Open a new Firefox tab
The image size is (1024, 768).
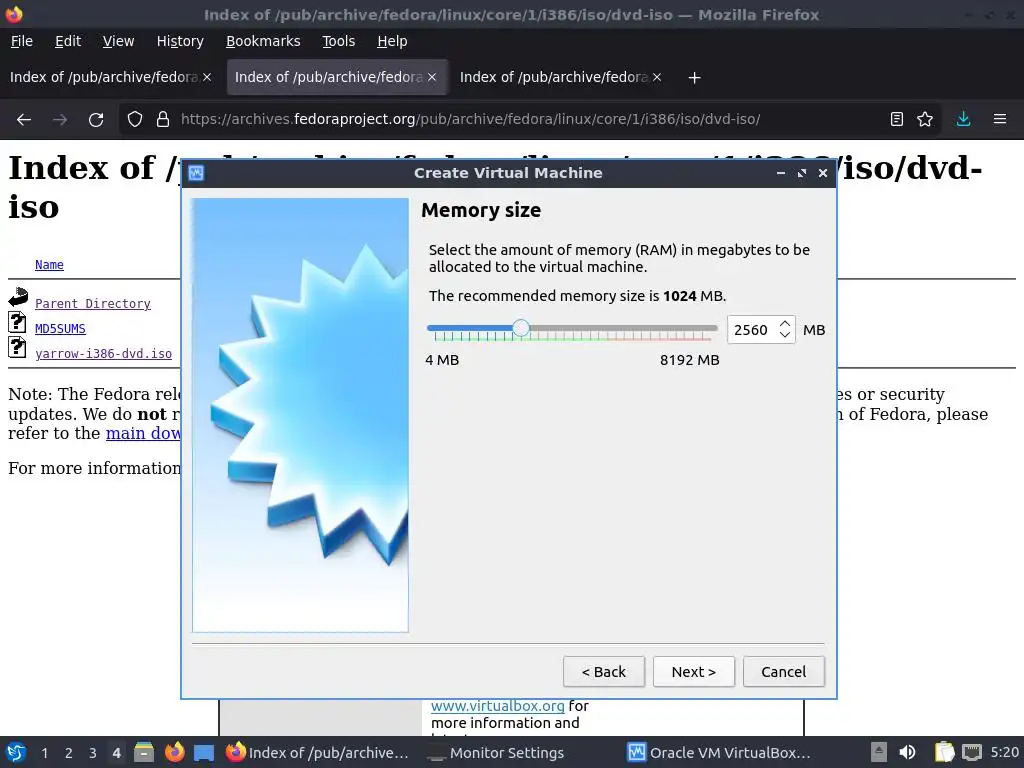694,78
